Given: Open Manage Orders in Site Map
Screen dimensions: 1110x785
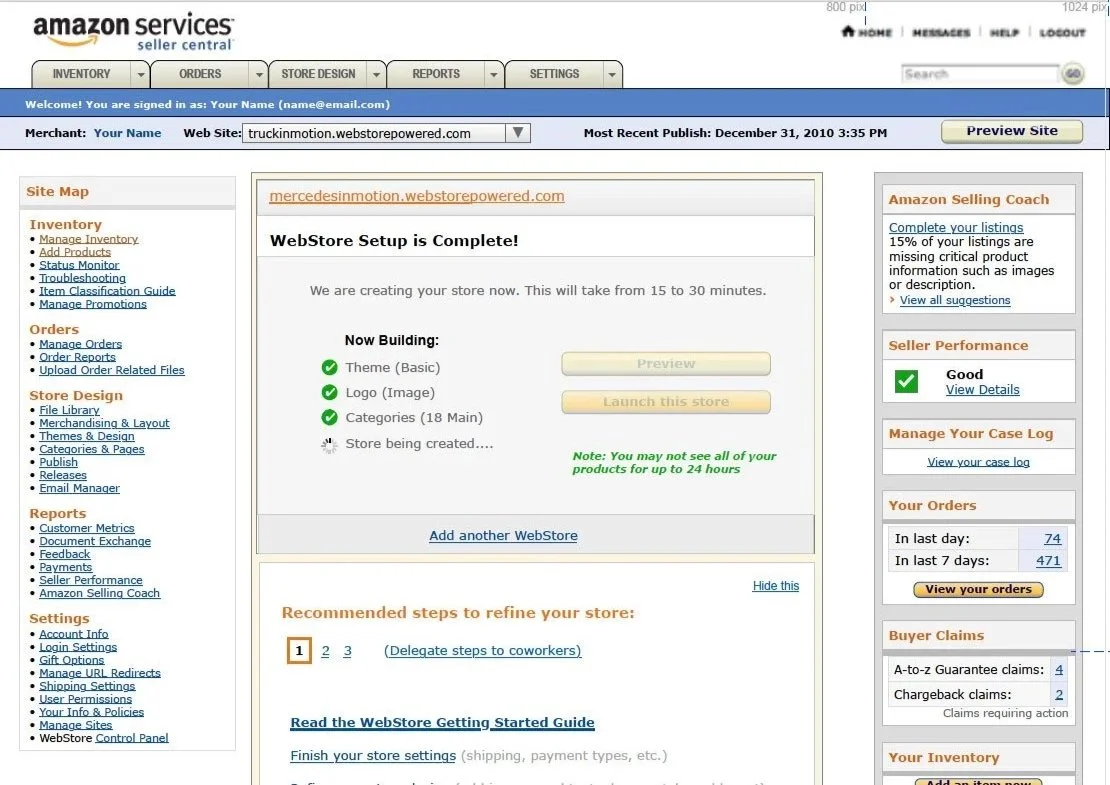Looking at the screenshot, I should (81, 344).
